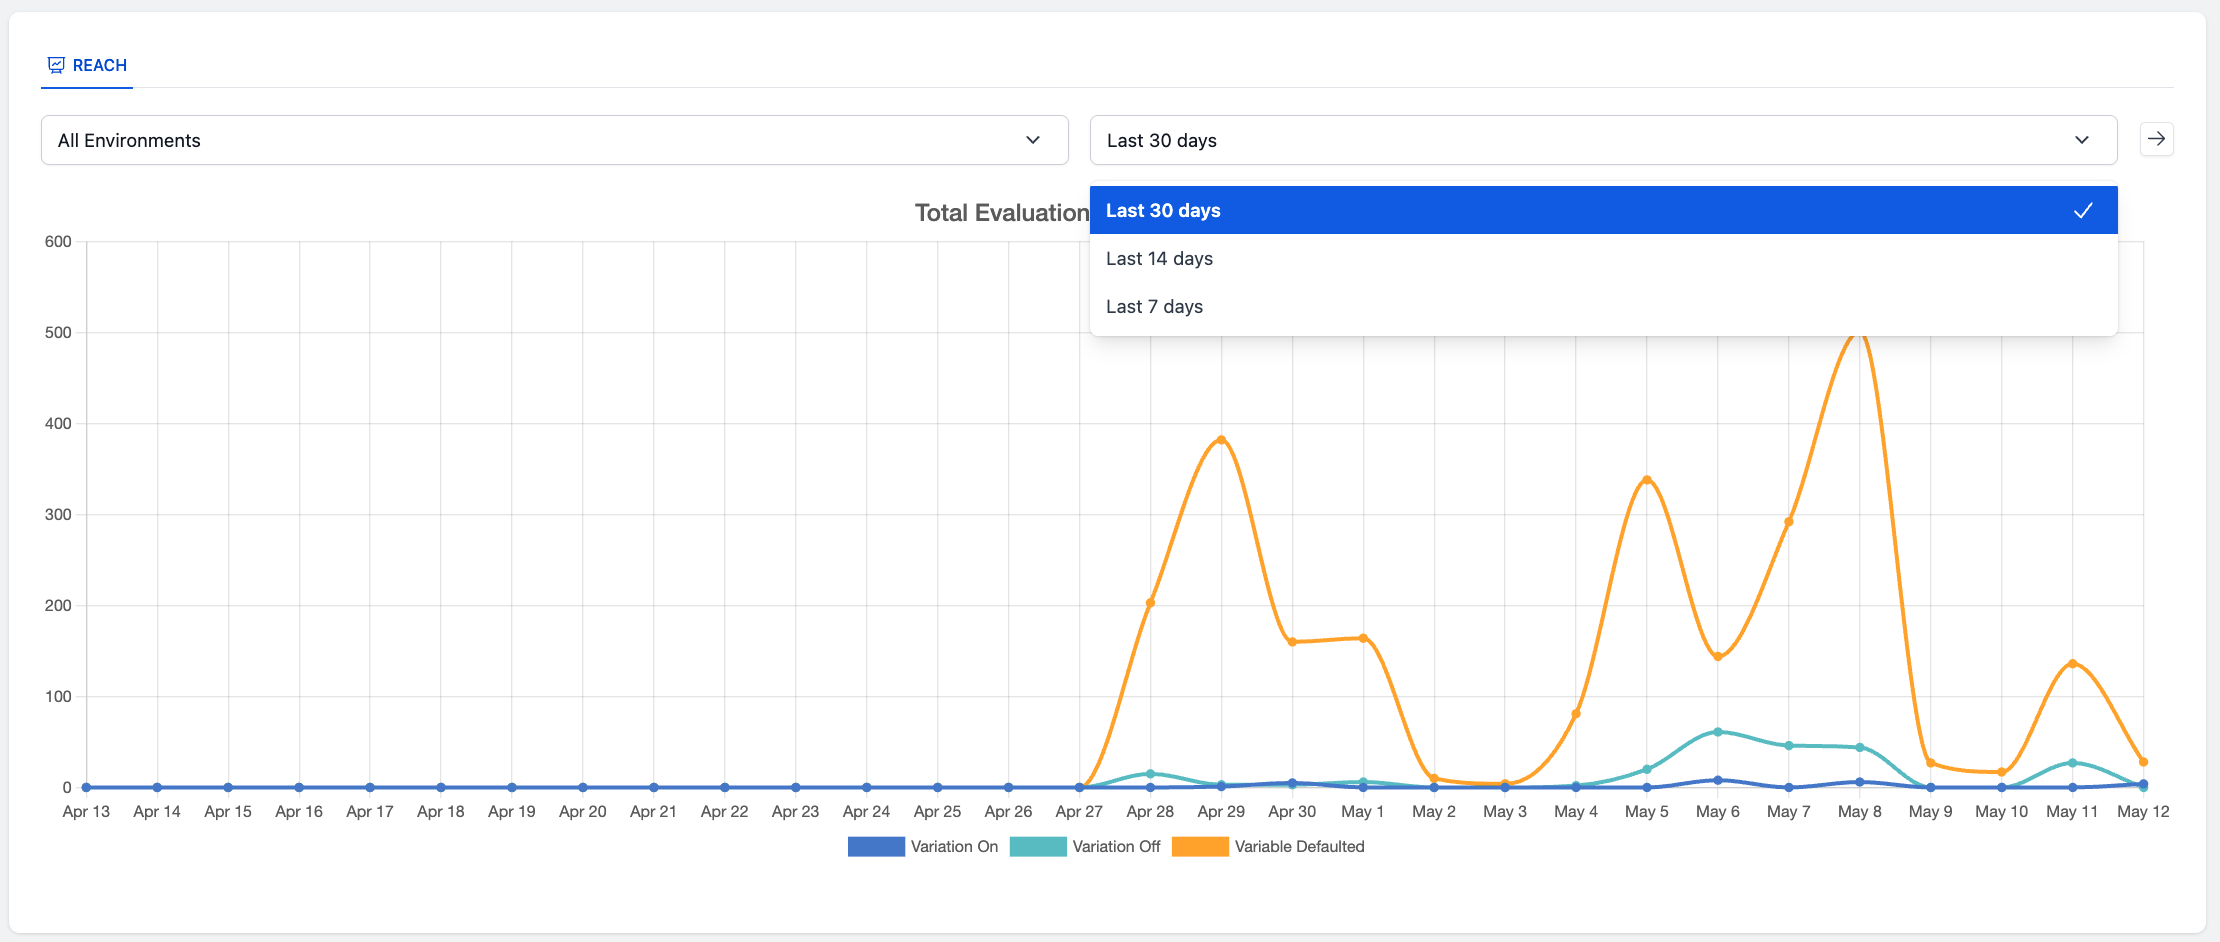Click the checkmark on Last 30 days option

click(x=2084, y=210)
